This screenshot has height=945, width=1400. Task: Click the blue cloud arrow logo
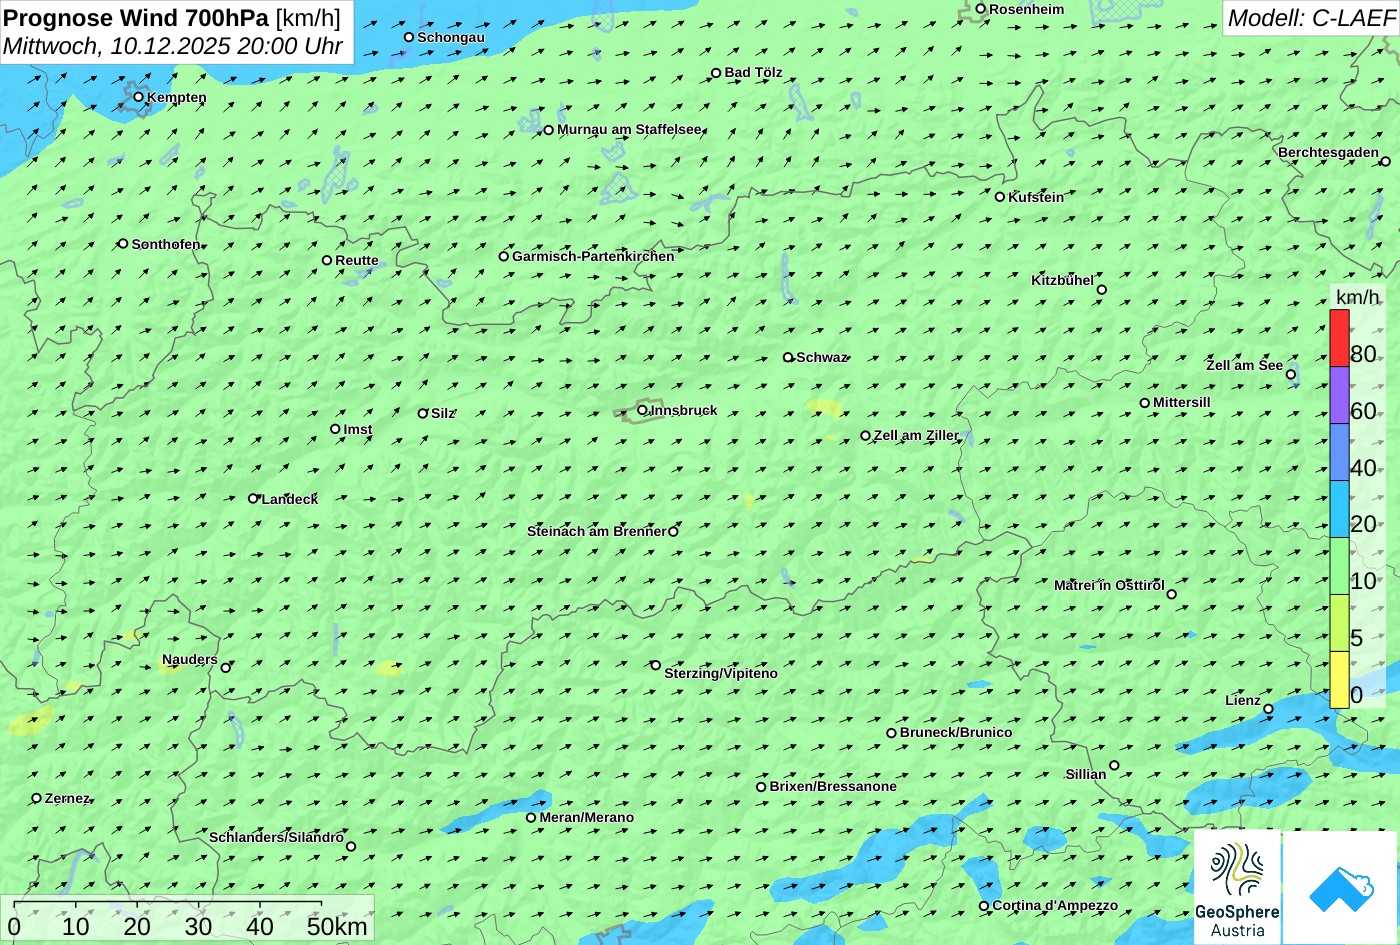(x=1340, y=888)
